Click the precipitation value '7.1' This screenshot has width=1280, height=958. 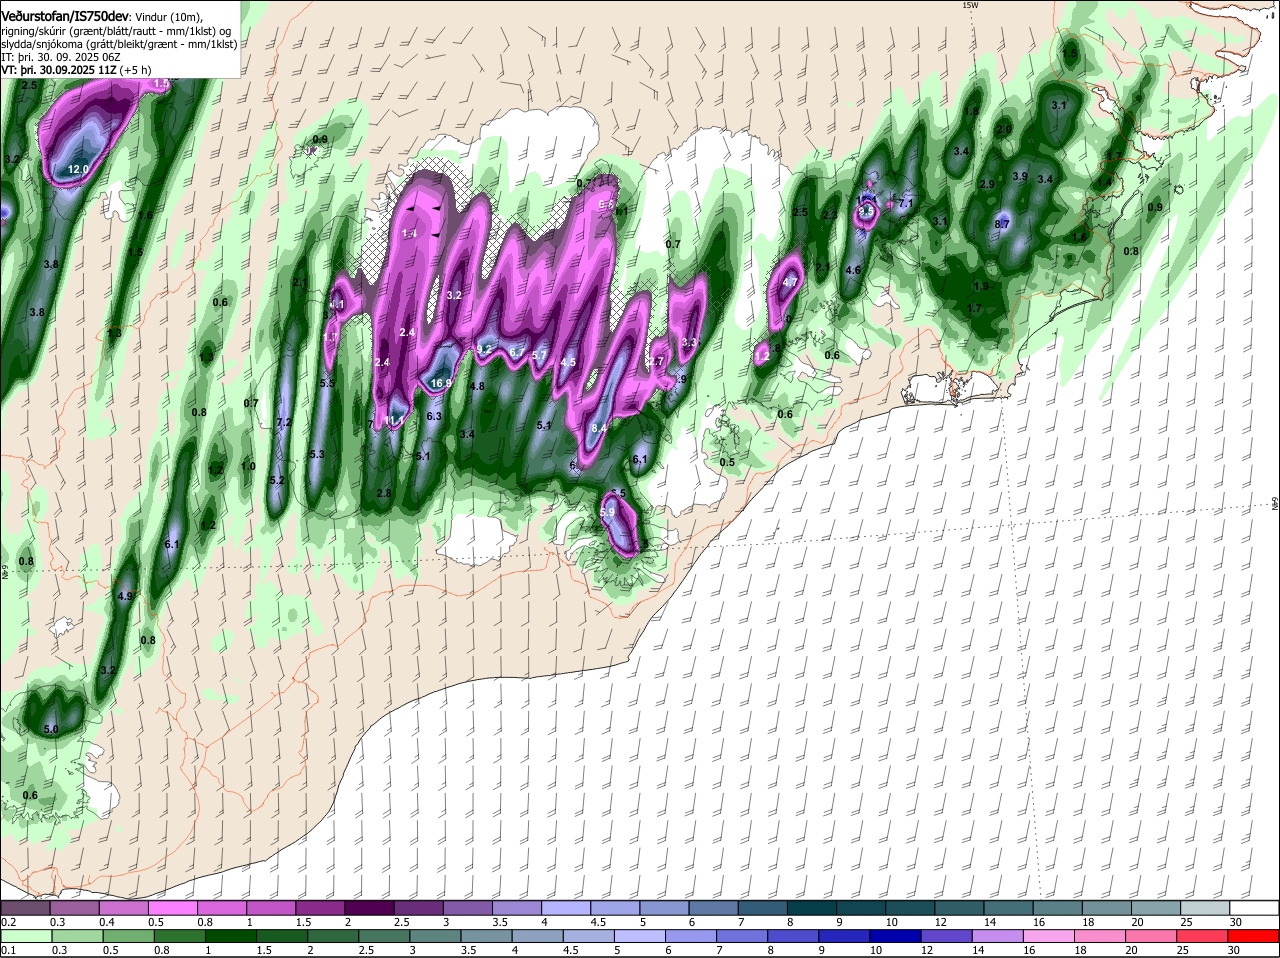tap(907, 203)
